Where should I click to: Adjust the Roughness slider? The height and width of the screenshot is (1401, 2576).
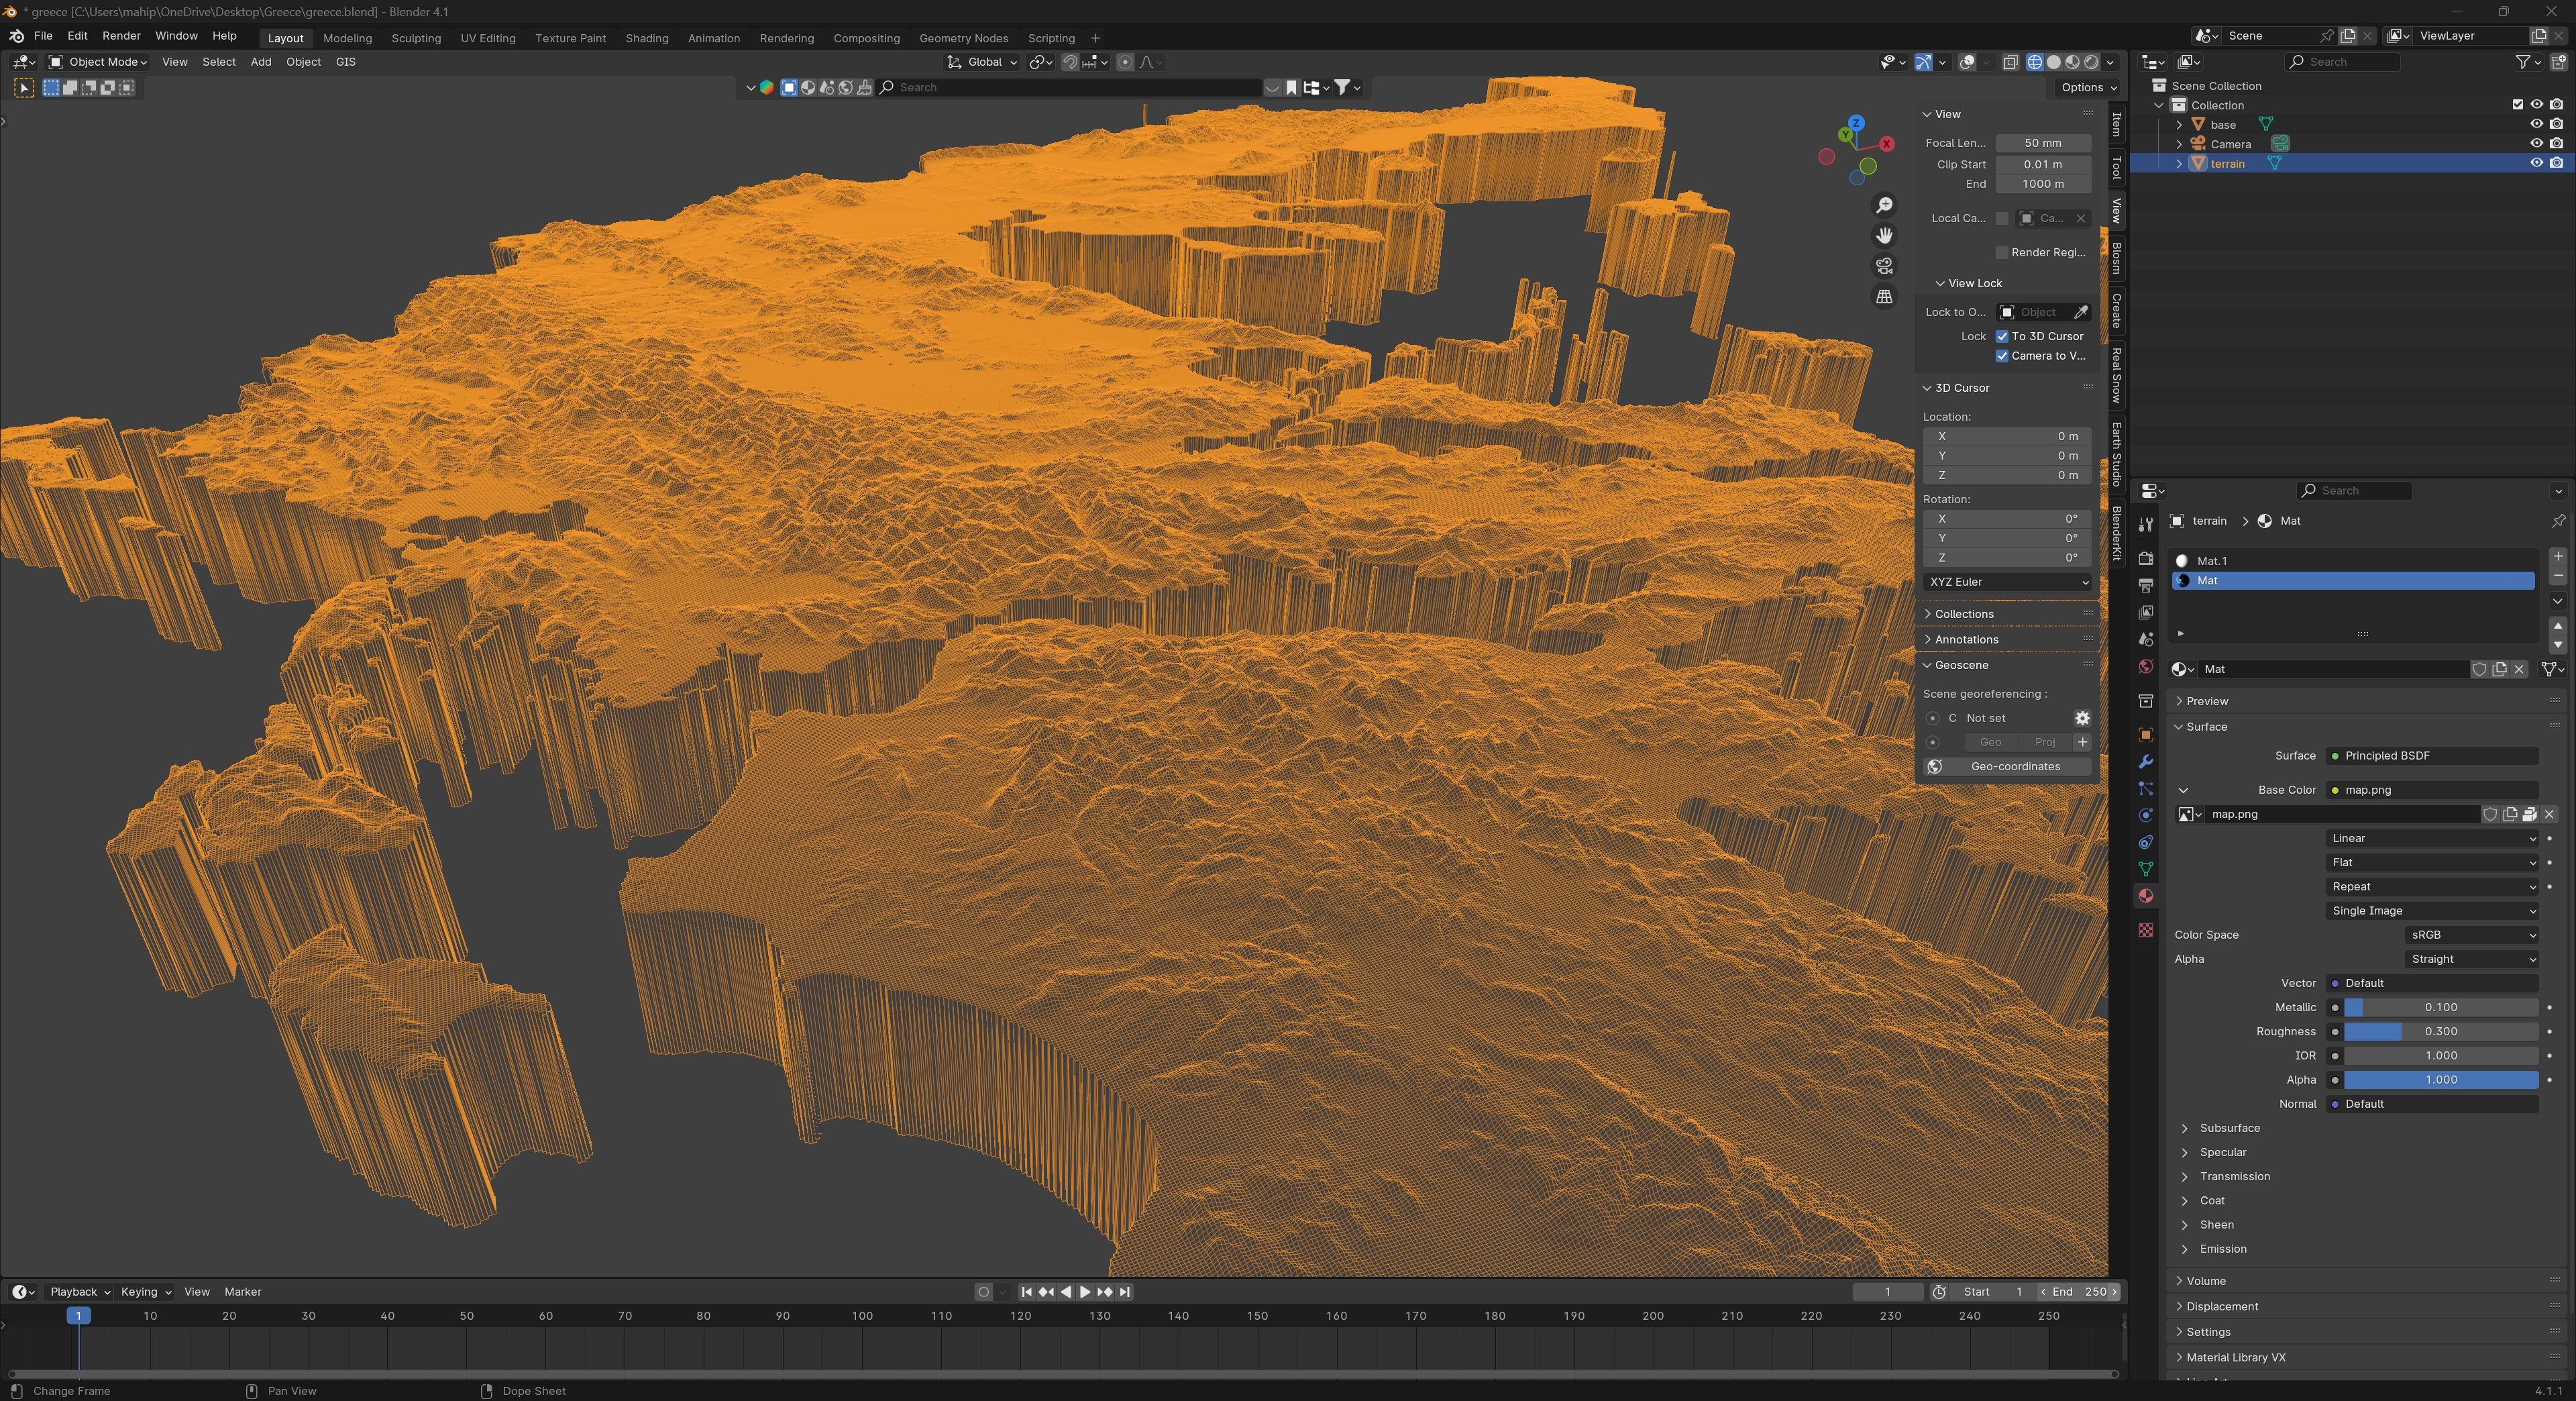[x=2440, y=1031]
